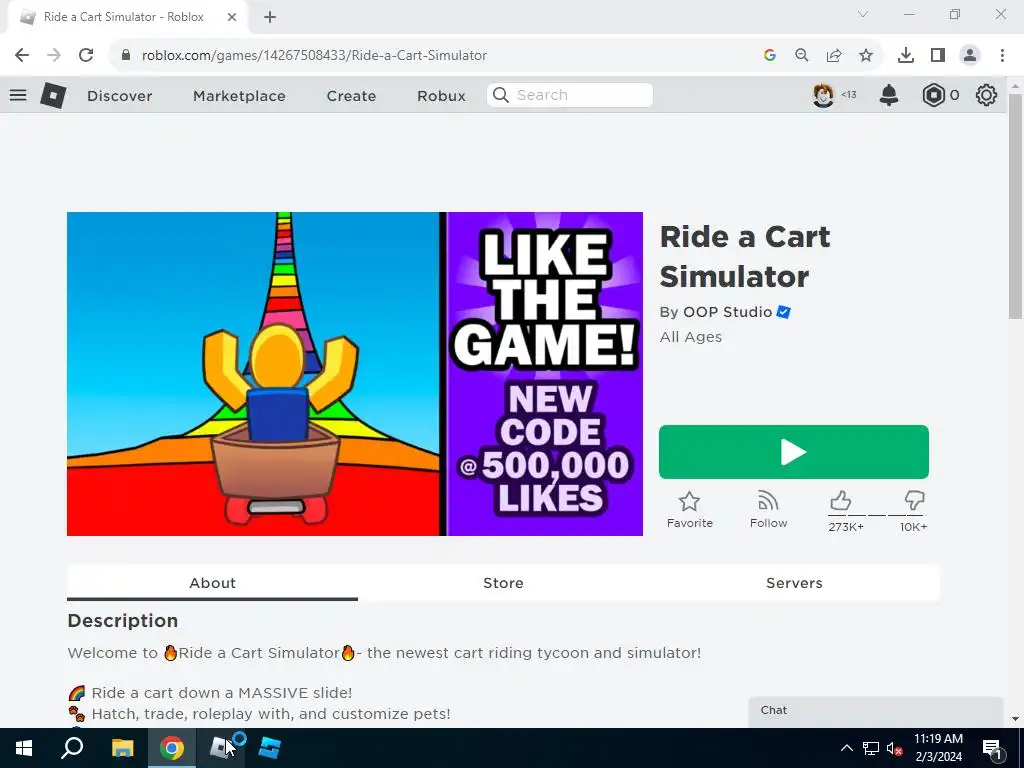
Task: Share this page using the share icon
Action: pyautogui.click(x=834, y=56)
